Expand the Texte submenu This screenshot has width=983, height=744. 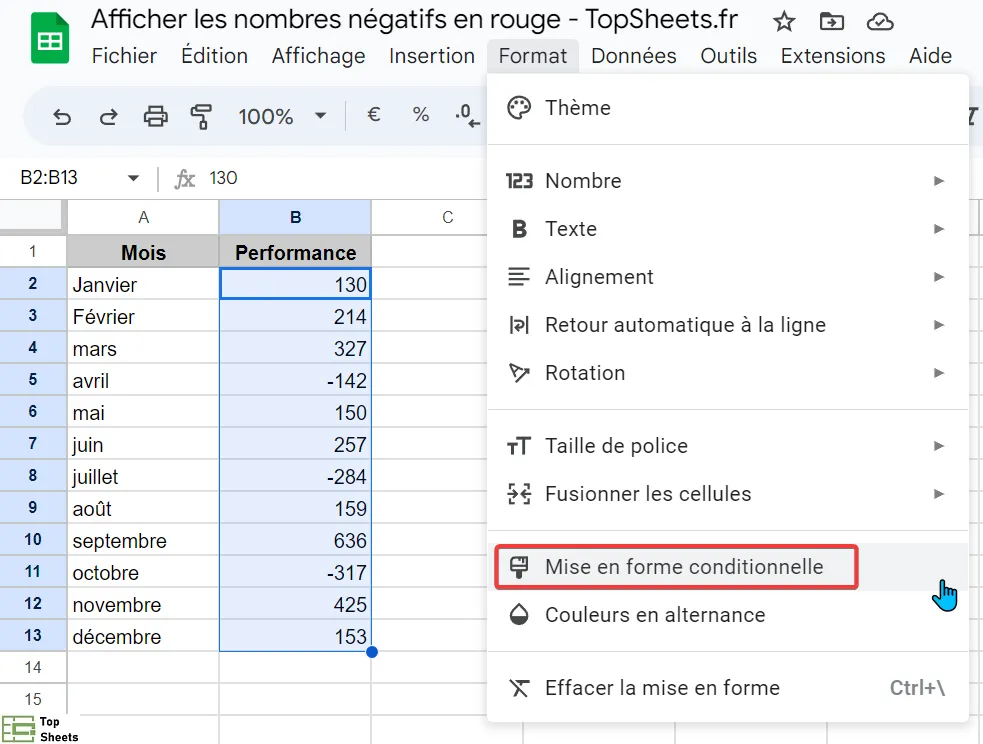pos(728,229)
